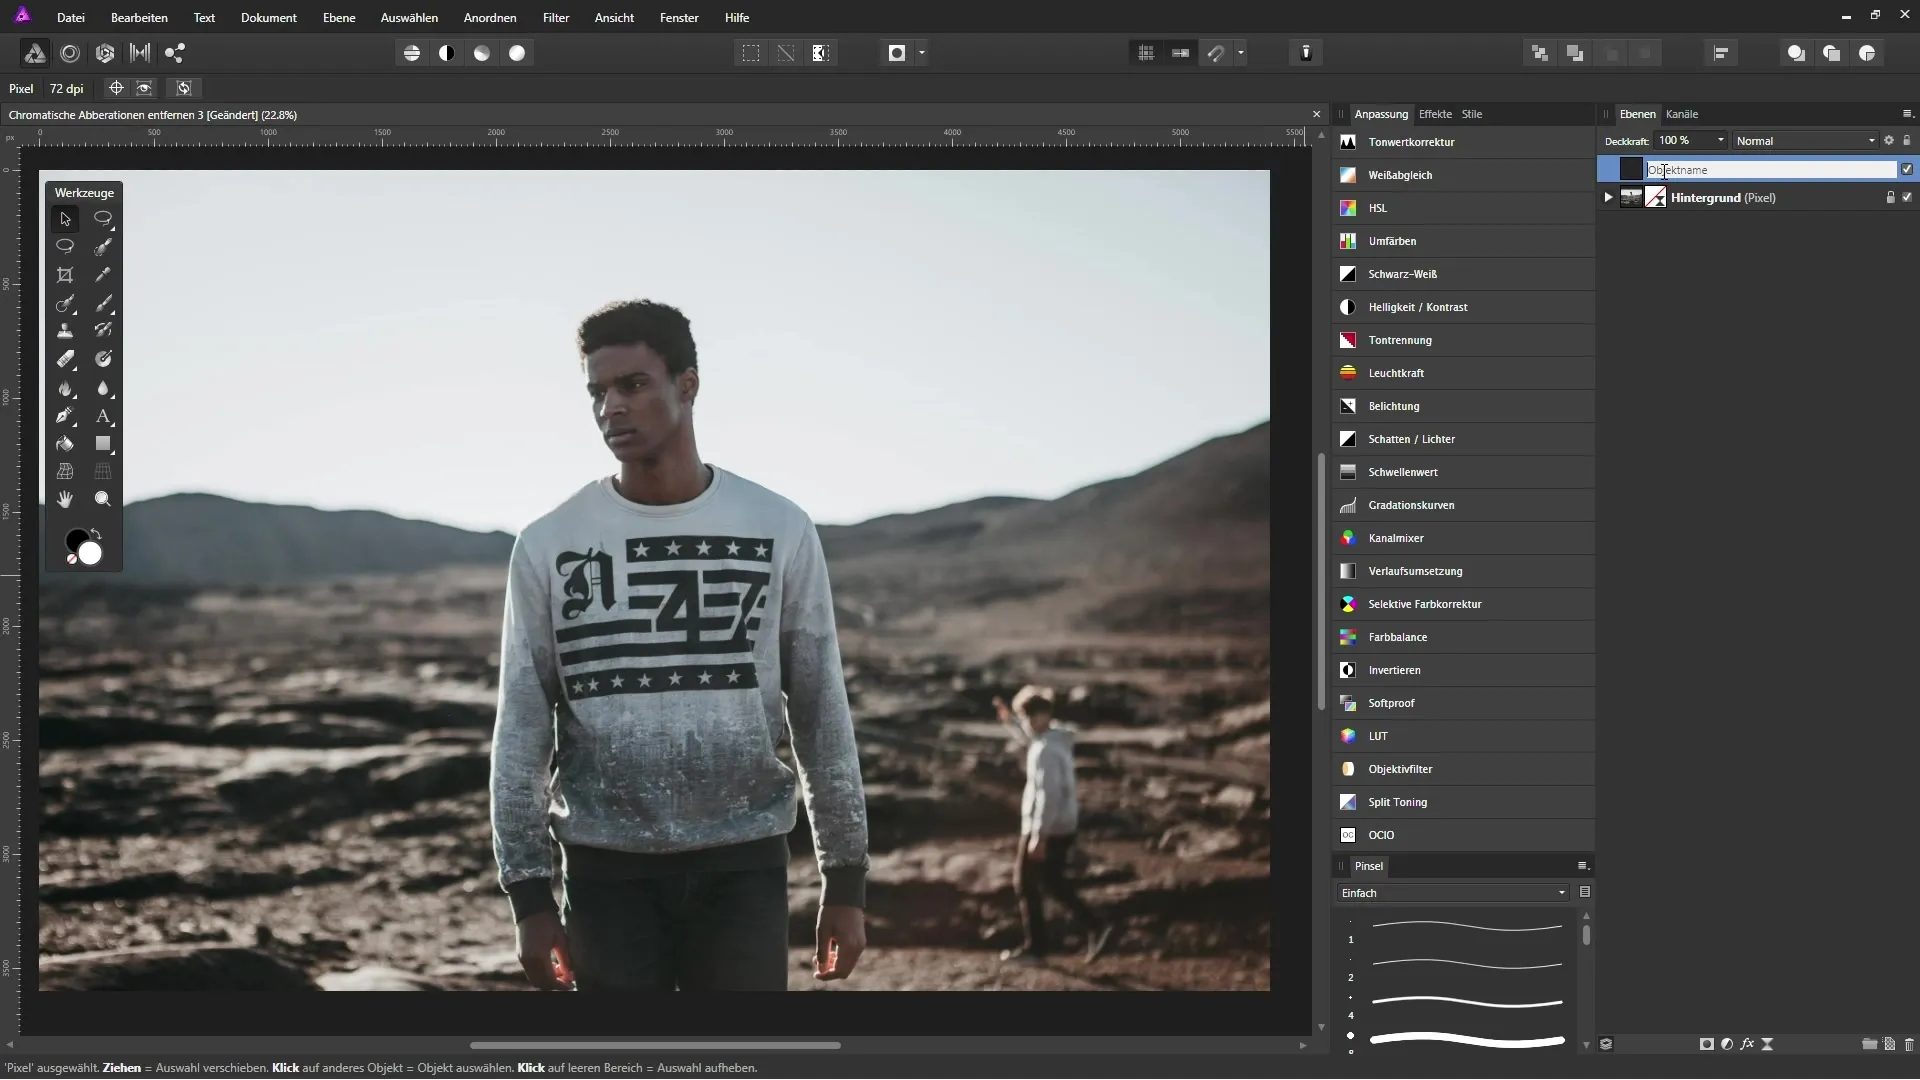Switch to the Stile tab
This screenshot has height=1080, width=1920.
pyautogui.click(x=1472, y=114)
